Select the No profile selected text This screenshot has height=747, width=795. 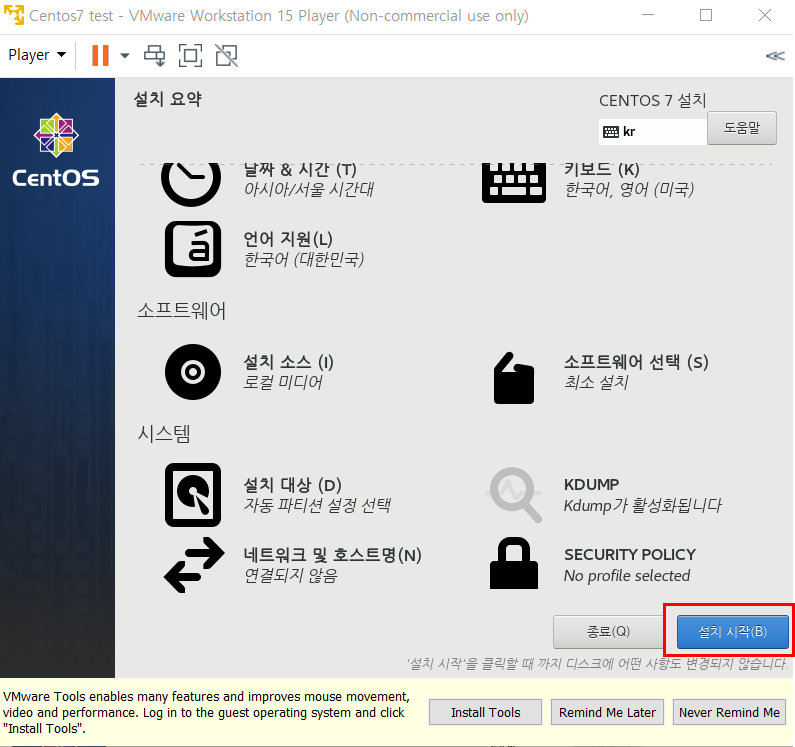point(627,576)
